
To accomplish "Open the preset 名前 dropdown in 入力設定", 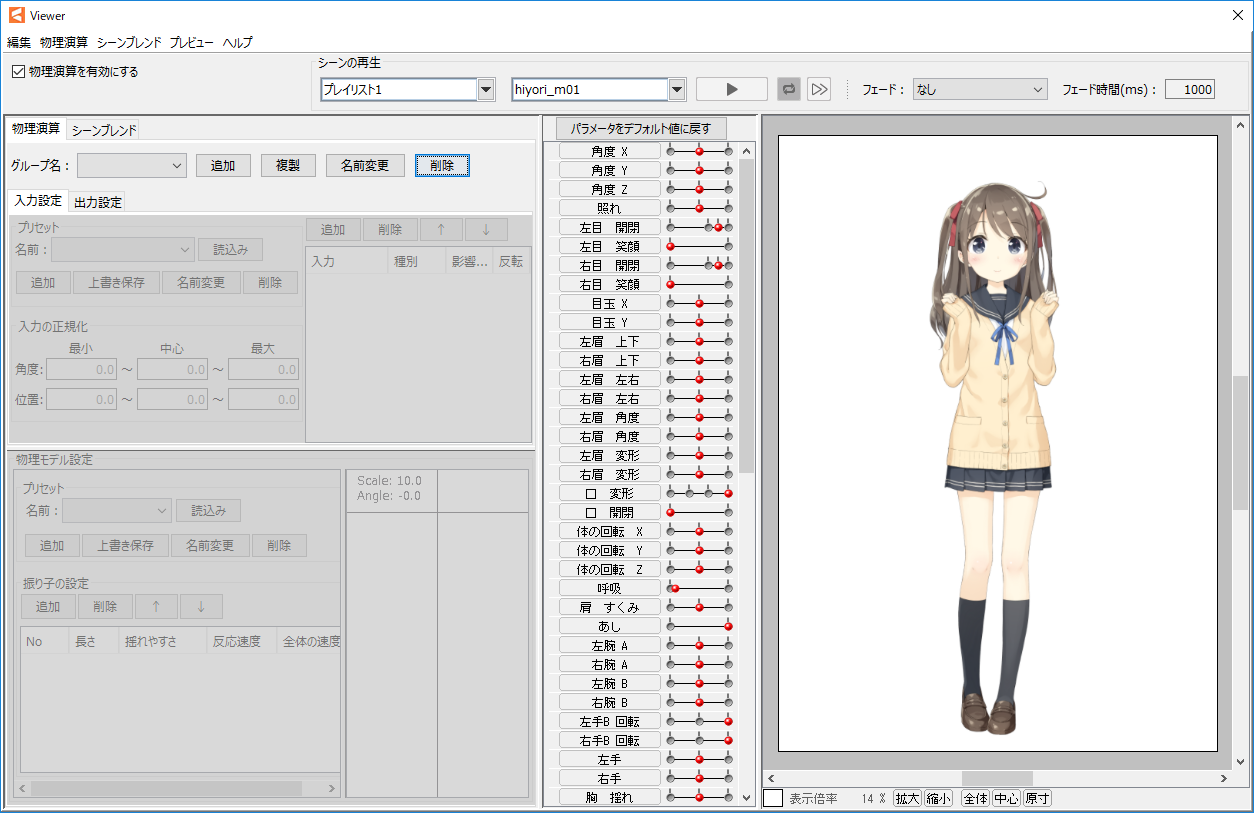I will [x=123, y=249].
